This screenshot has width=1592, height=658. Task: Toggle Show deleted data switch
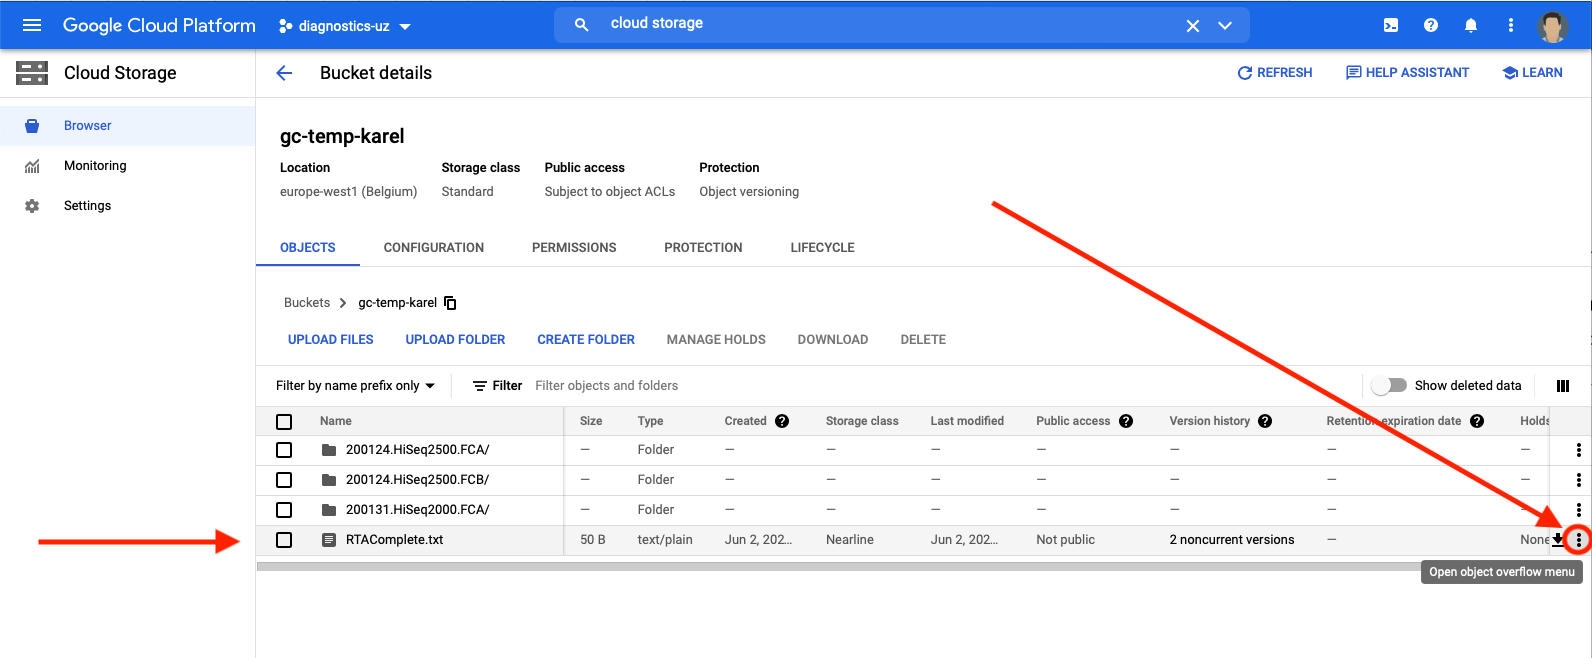[1389, 386]
